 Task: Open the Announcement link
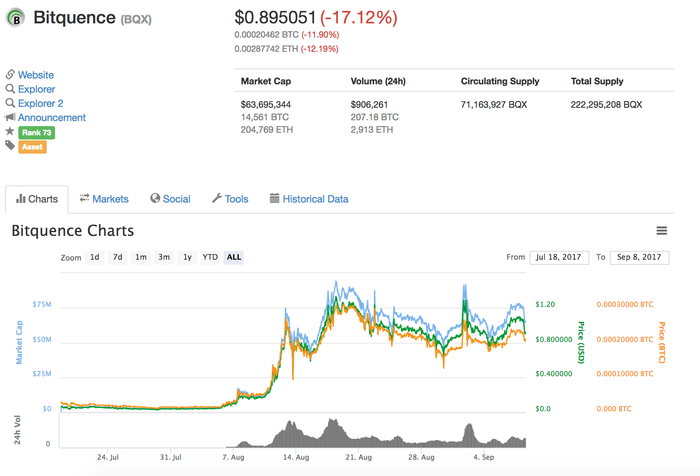[52, 118]
